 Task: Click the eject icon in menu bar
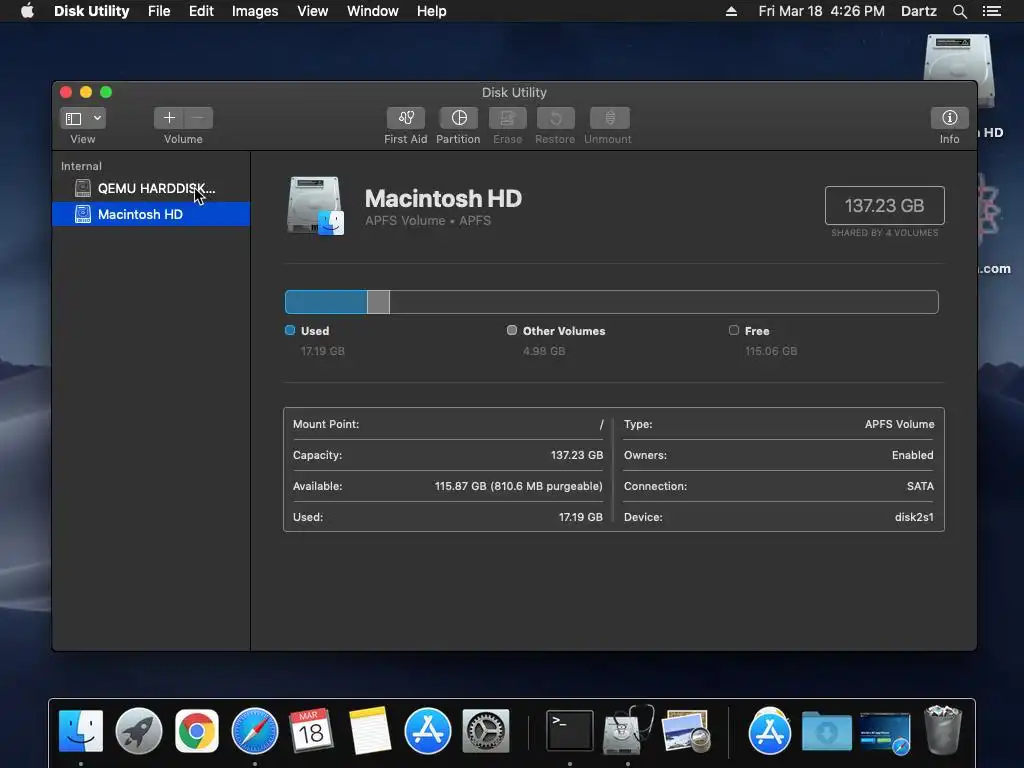coord(731,11)
